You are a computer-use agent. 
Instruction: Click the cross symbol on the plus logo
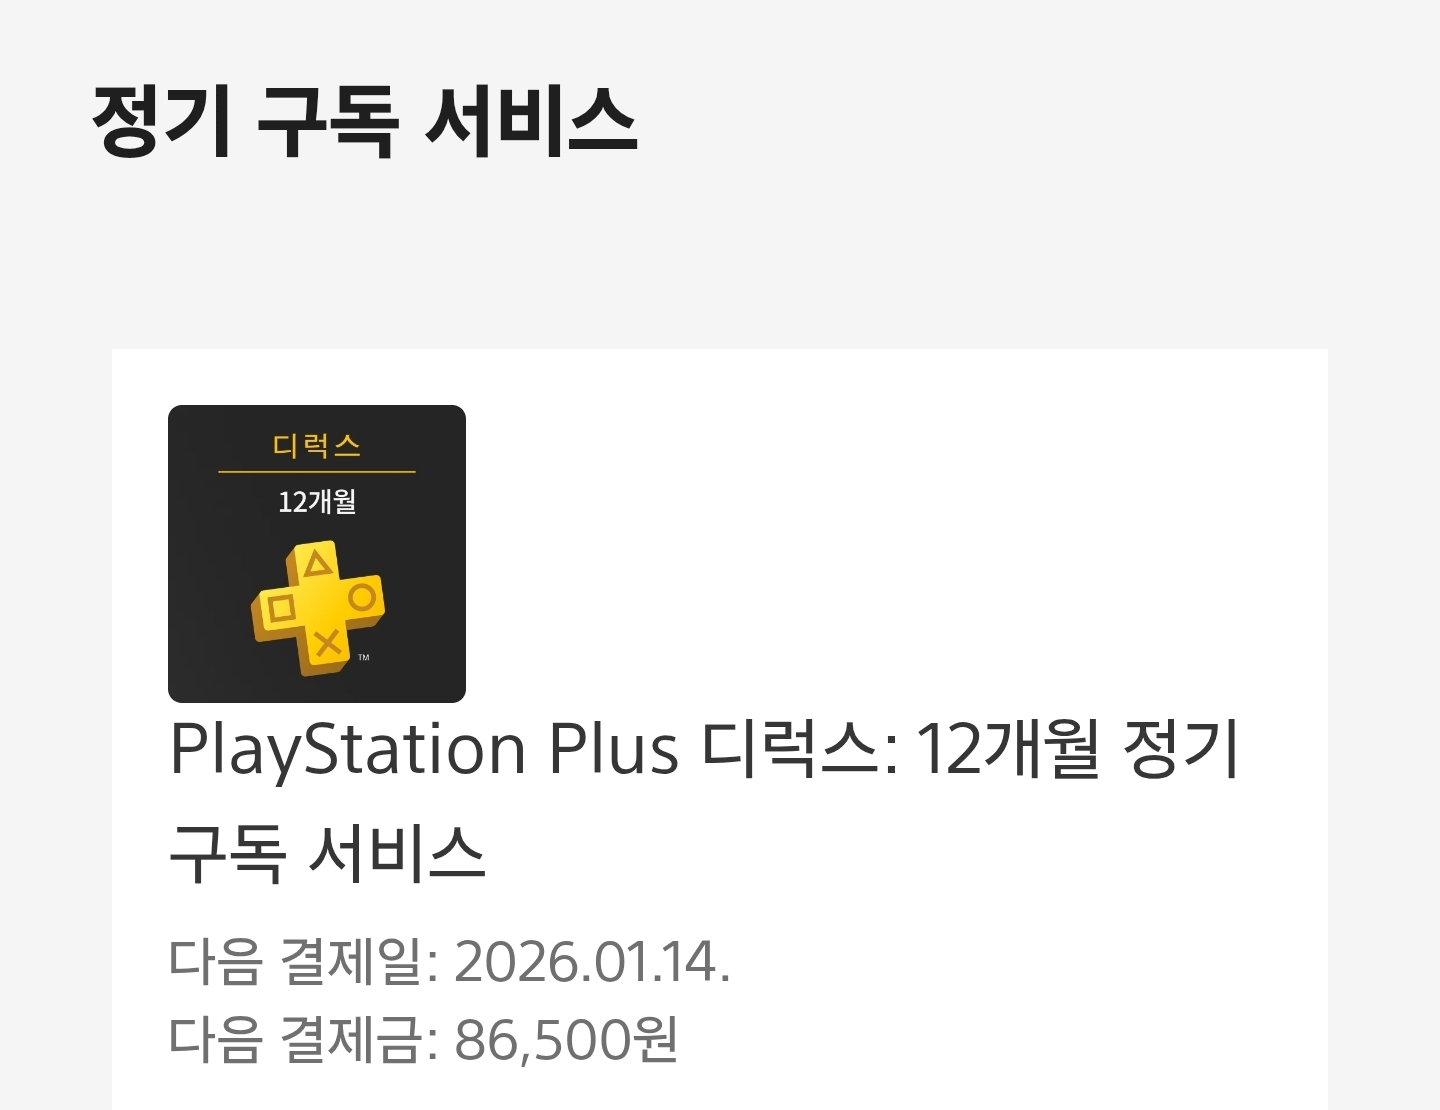coord(327,643)
